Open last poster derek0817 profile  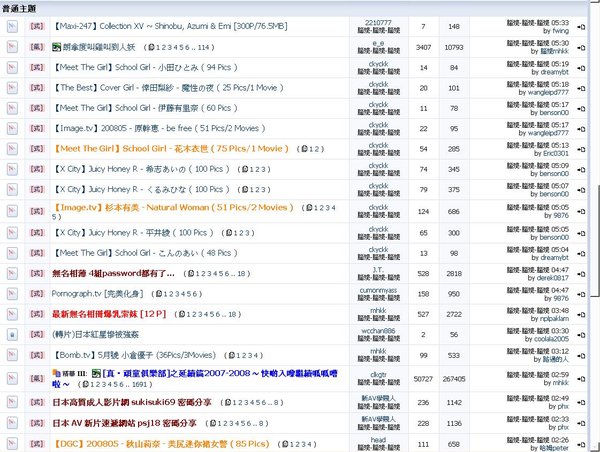(553, 278)
